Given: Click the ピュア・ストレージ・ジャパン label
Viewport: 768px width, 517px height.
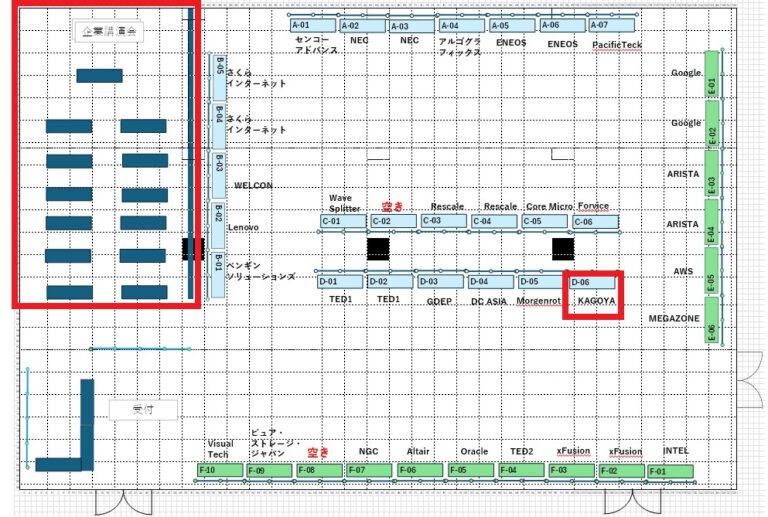Looking at the screenshot, I should click(x=273, y=444).
